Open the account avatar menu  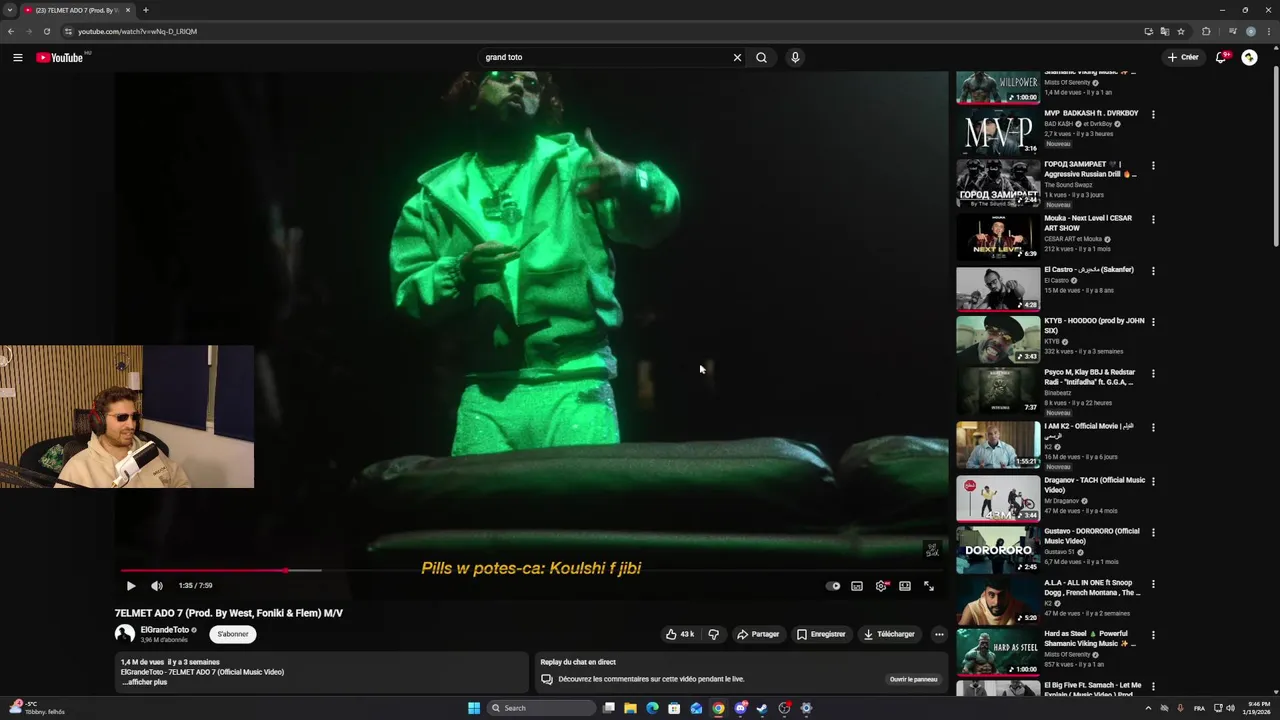point(1249,58)
